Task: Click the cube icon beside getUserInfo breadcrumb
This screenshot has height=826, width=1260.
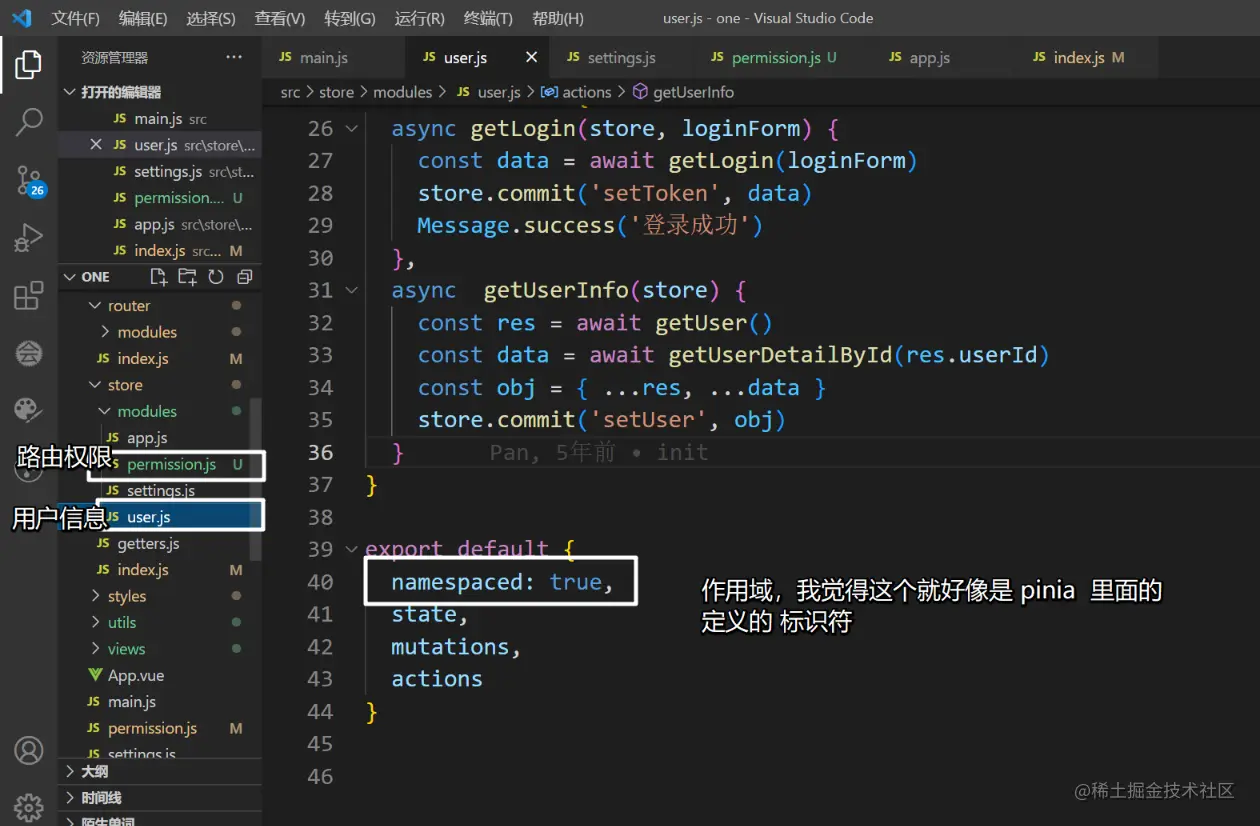Action: pyautogui.click(x=641, y=92)
